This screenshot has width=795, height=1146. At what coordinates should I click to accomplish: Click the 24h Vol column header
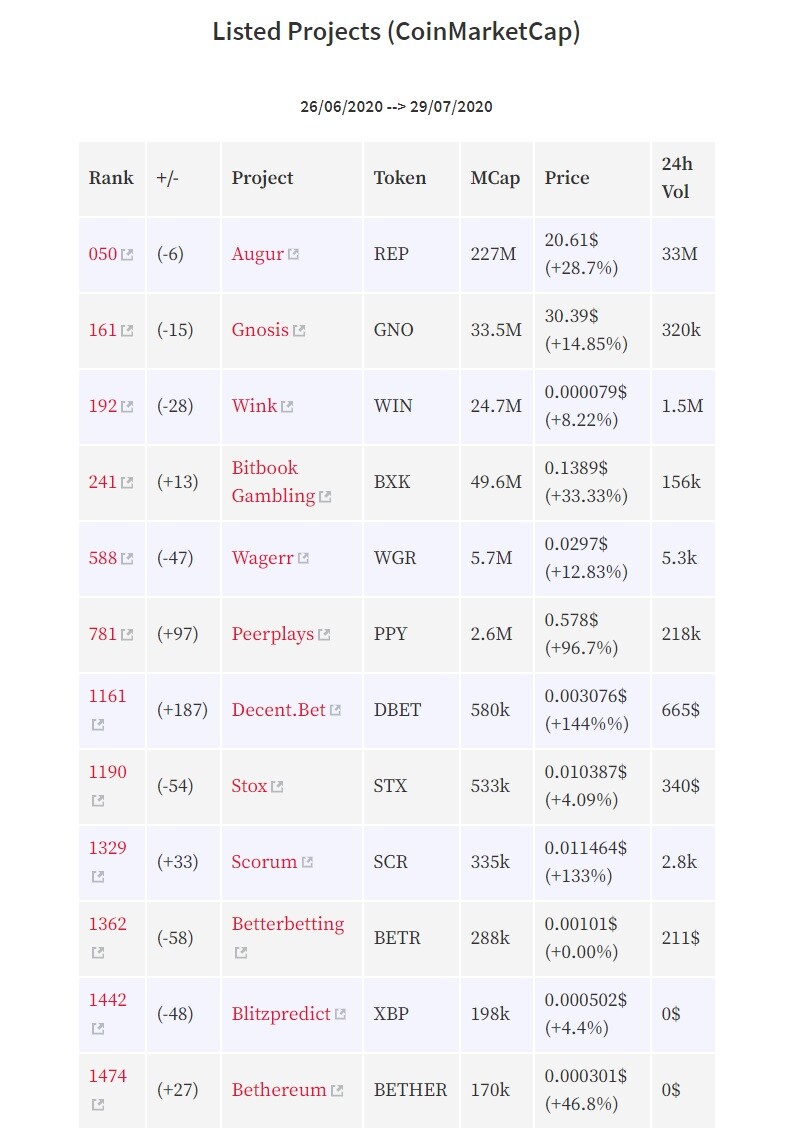677,178
